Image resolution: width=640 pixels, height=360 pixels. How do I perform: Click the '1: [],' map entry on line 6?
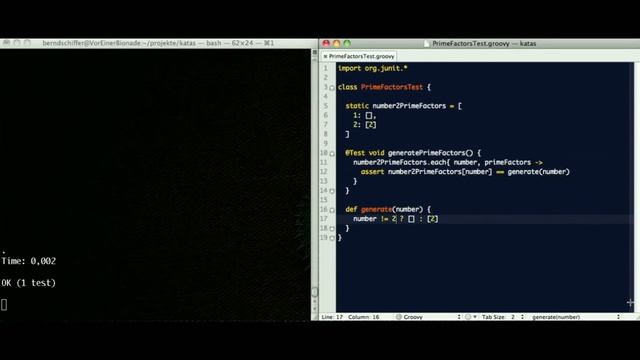(364, 116)
